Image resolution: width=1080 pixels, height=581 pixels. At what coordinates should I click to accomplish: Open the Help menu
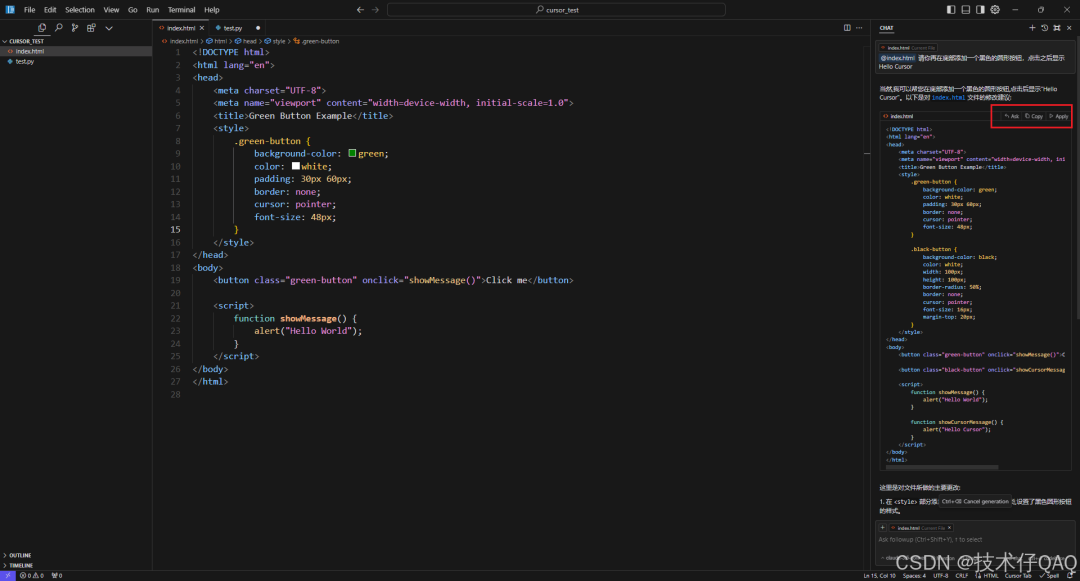(x=211, y=10)
